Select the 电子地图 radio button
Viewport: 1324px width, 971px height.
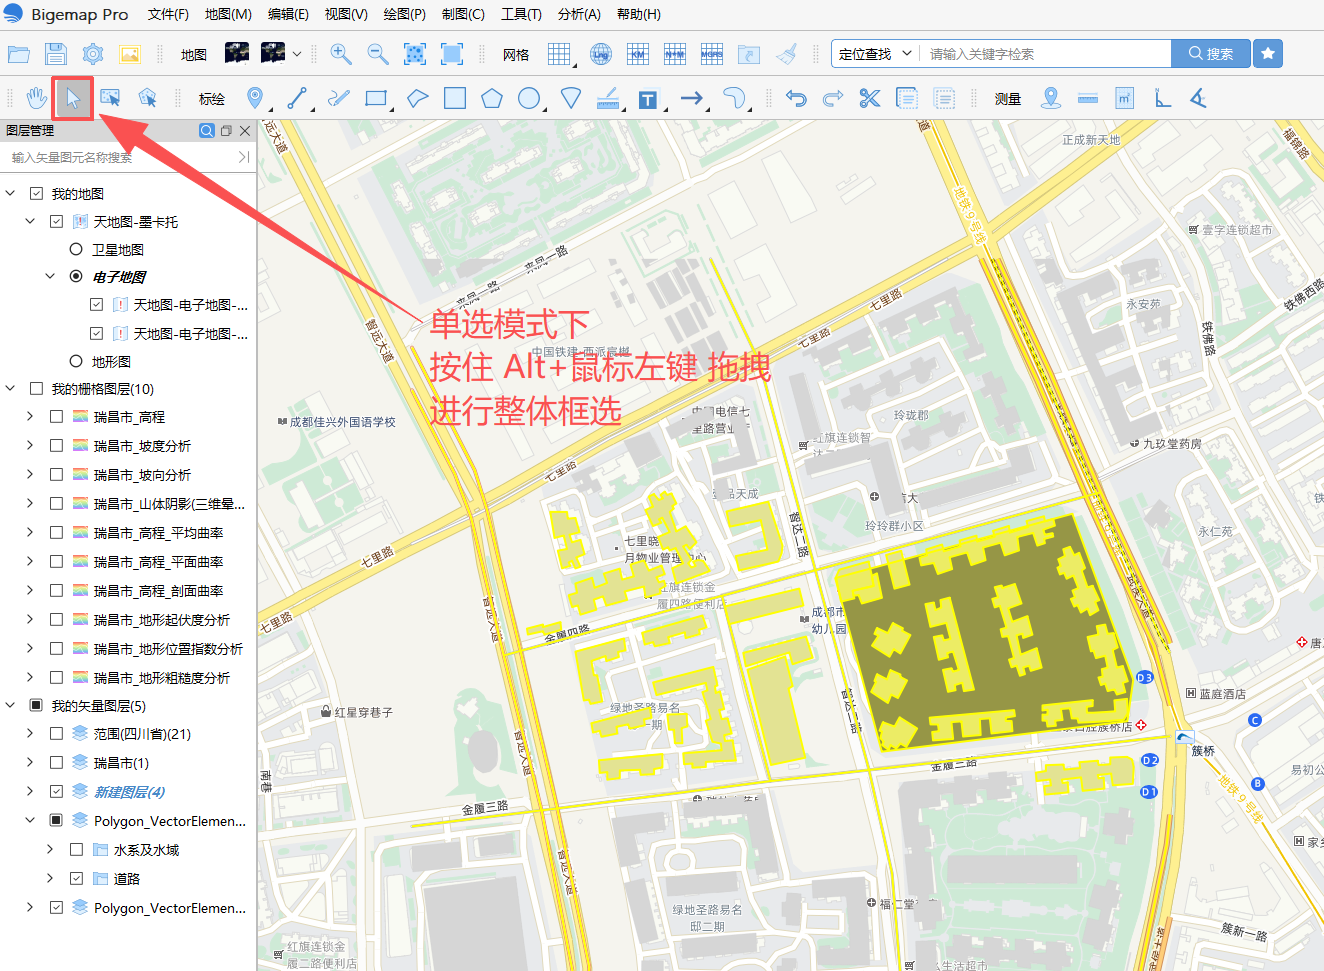pyautogui.click(x=76, y=276)
